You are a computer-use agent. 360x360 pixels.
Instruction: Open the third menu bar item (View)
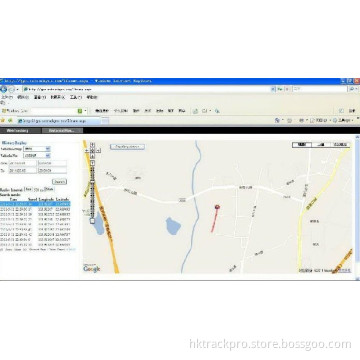tap(40, 97)
